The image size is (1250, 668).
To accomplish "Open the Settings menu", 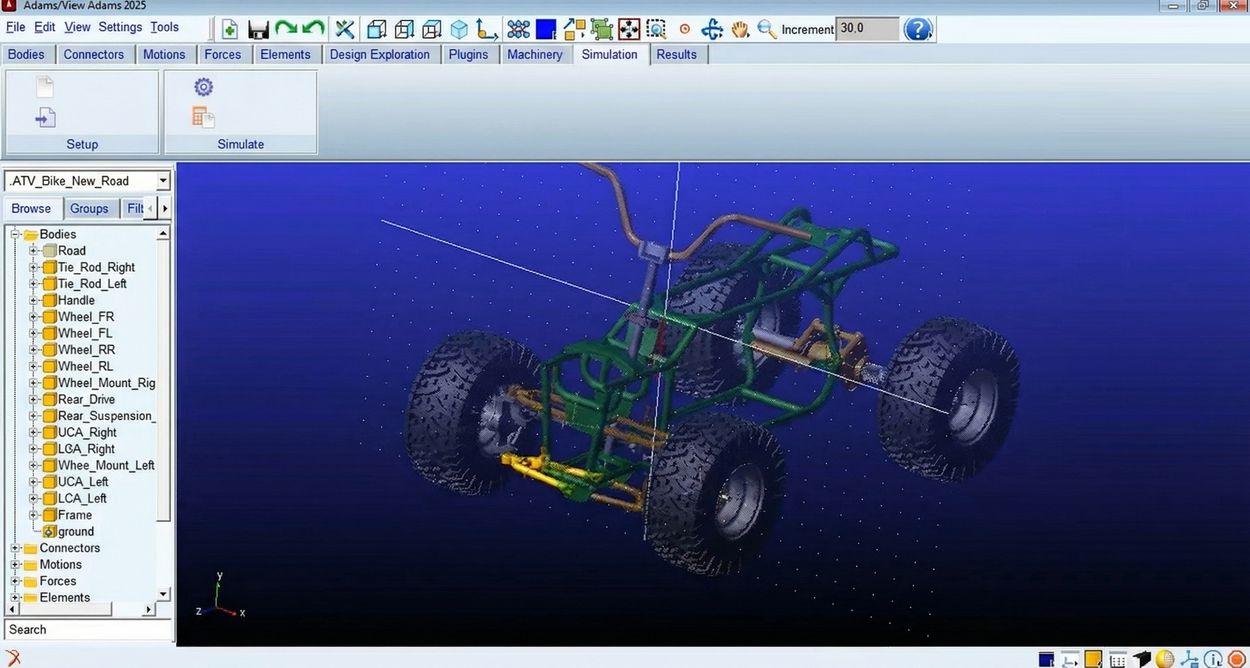I will [120, 27].
